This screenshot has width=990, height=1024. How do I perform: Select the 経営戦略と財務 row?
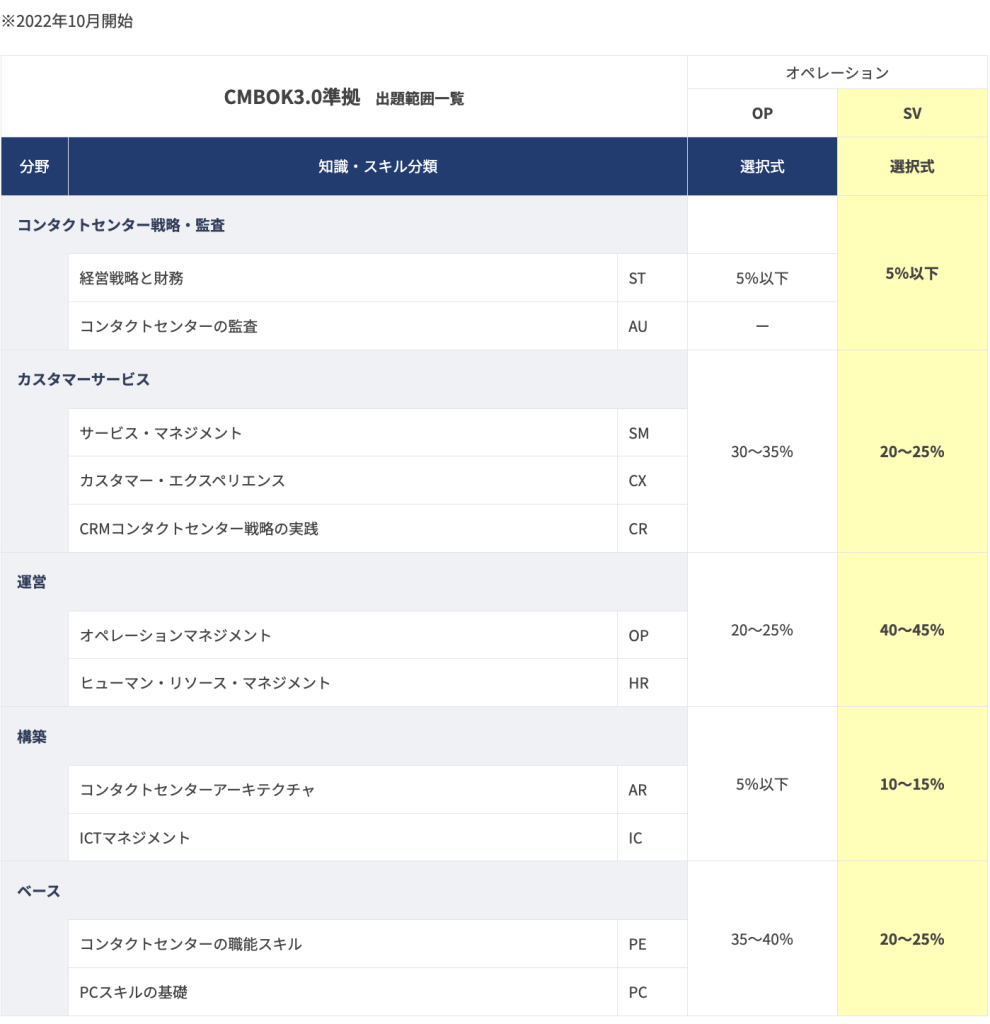[x=132, y=278]
